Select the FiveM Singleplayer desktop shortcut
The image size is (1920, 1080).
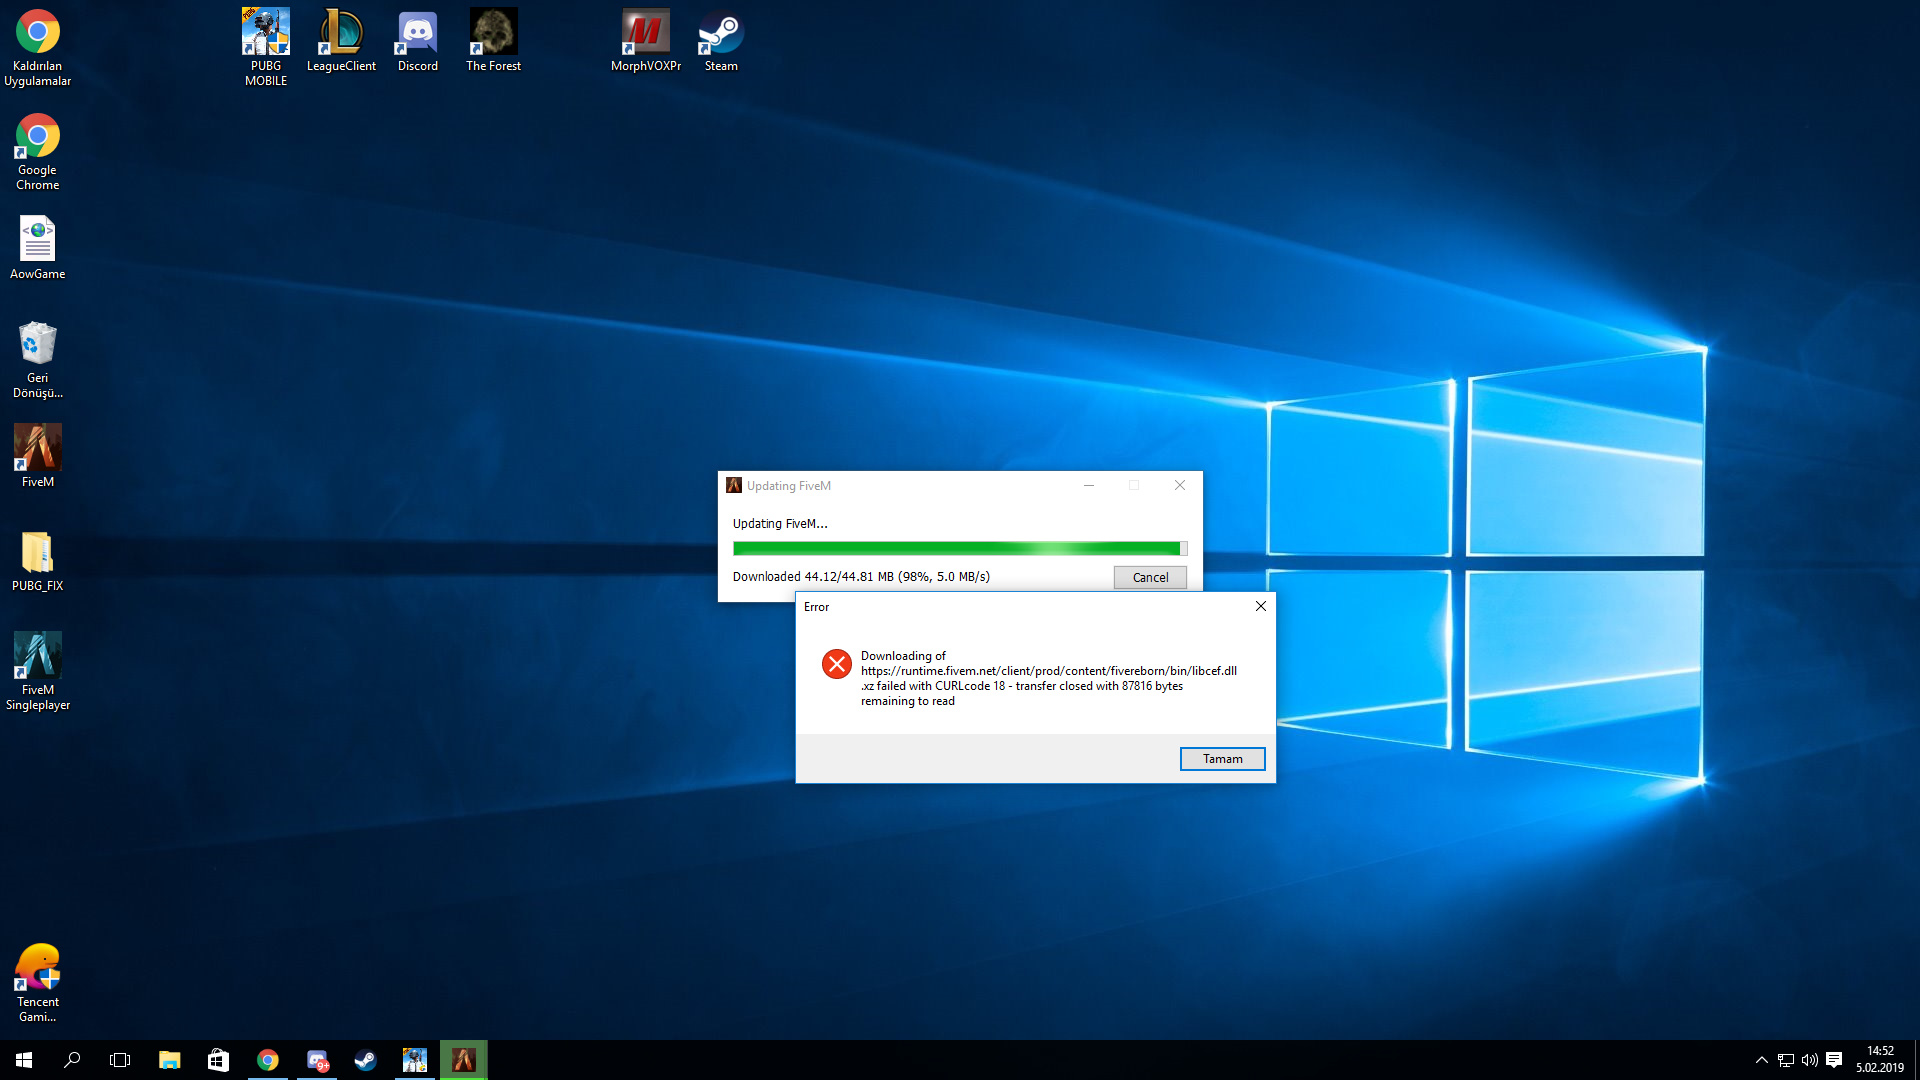[38, 671]
